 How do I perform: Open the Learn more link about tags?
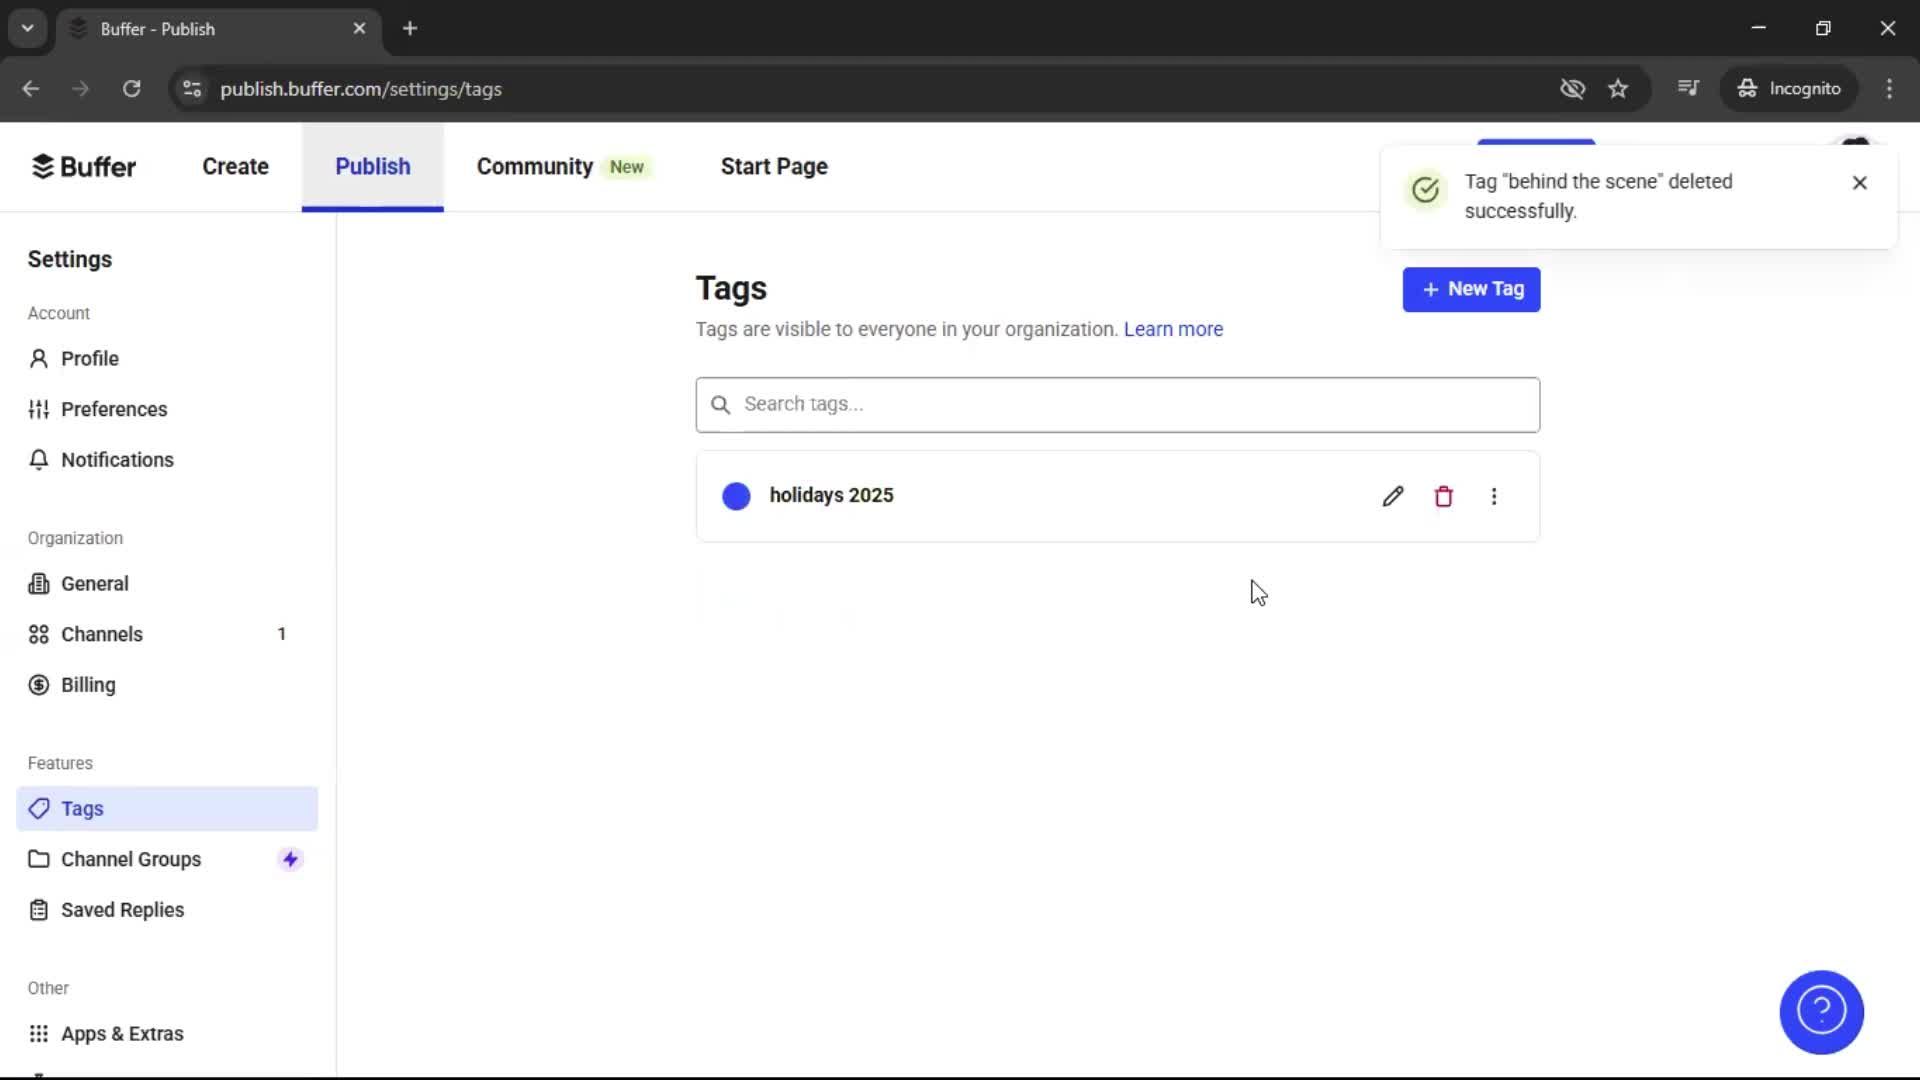point(1172,329)
